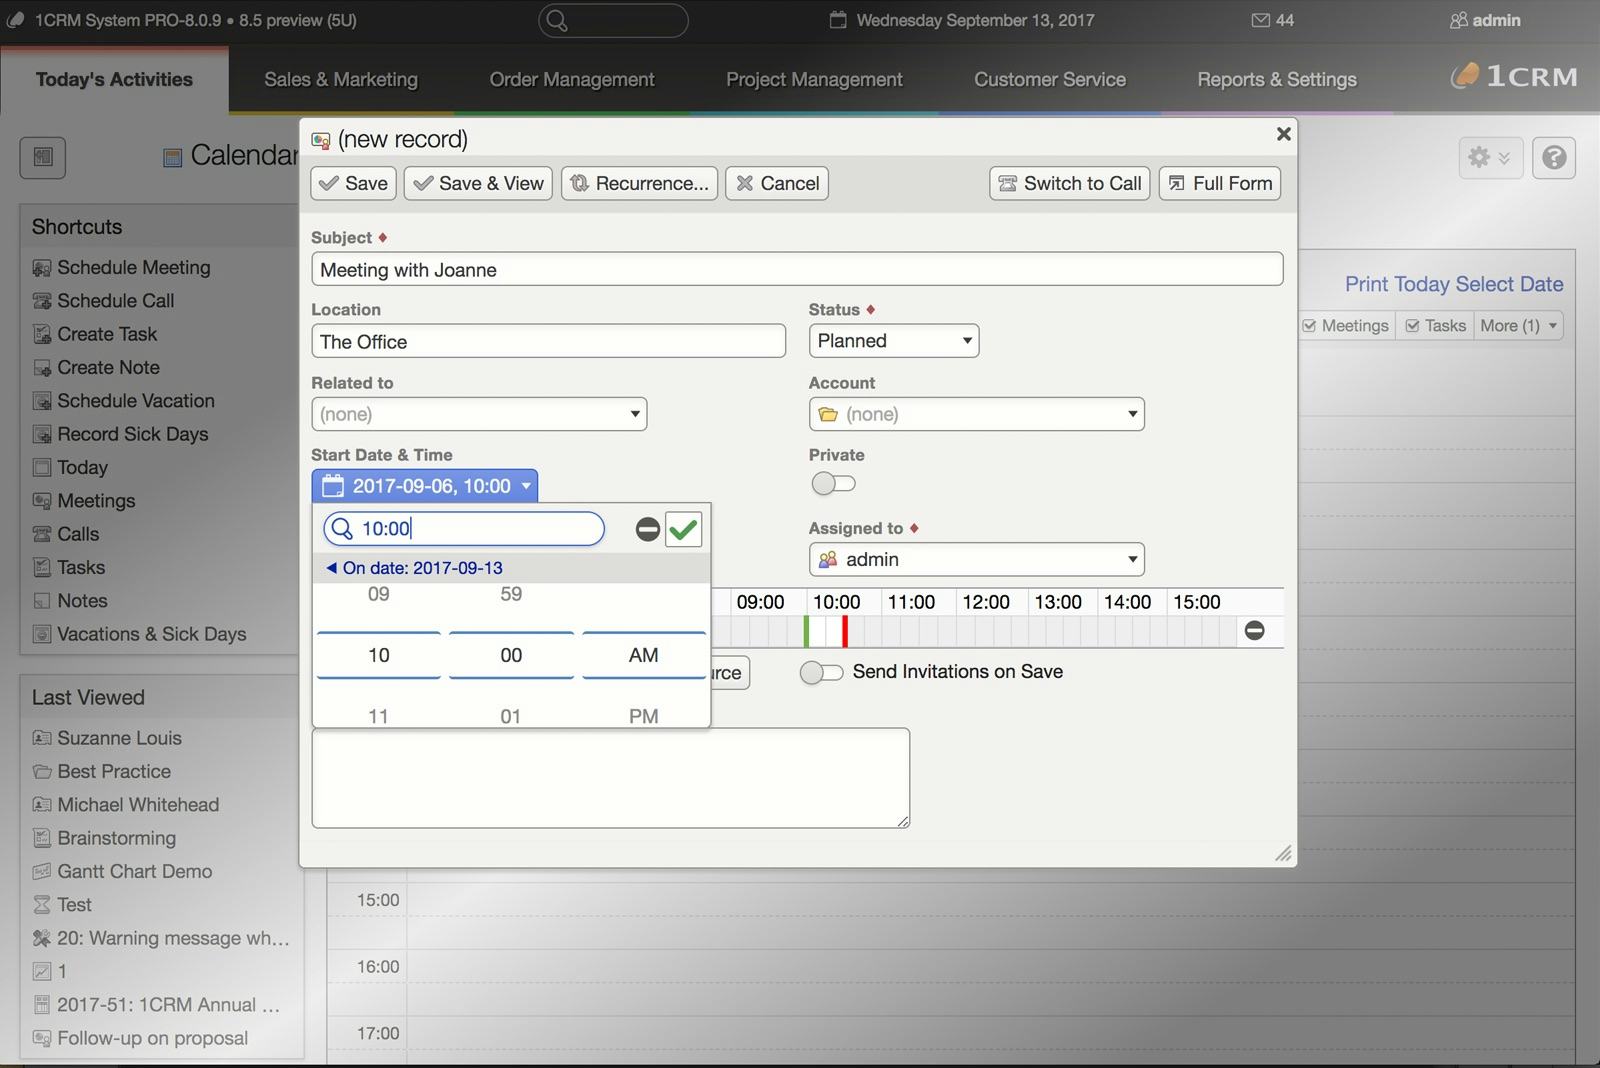The image size is (1600, 1068).
Task: Click the Create Note shortcut icon
Action: click(x=42, y=368)
